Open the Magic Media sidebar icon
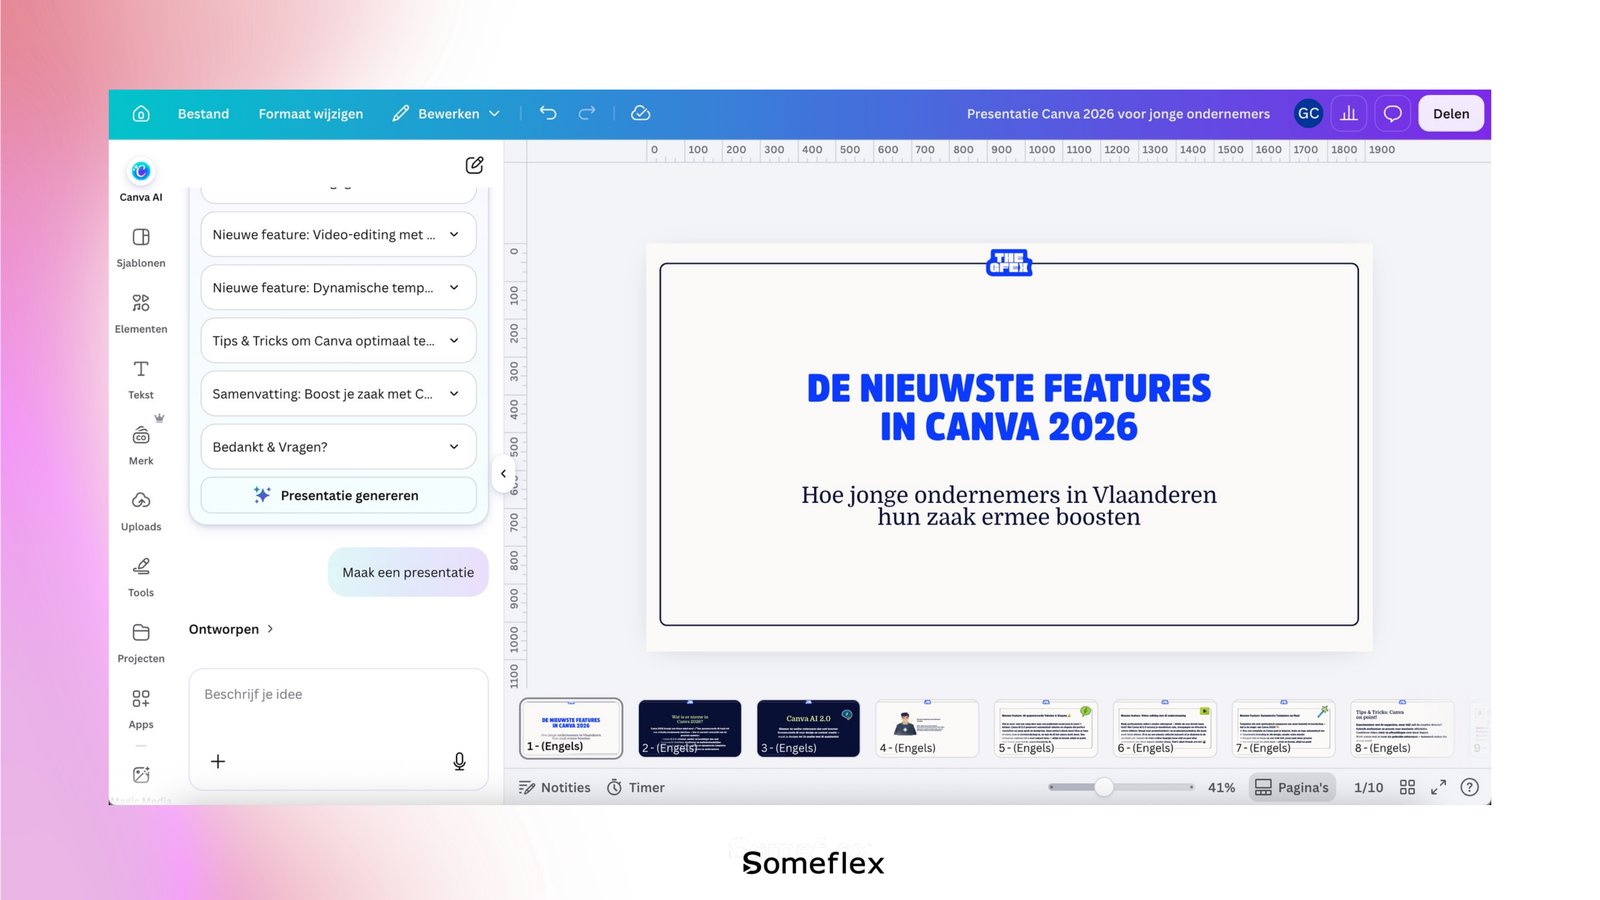This screenshot has height=900, width=1600. click(x=141, y=775)
